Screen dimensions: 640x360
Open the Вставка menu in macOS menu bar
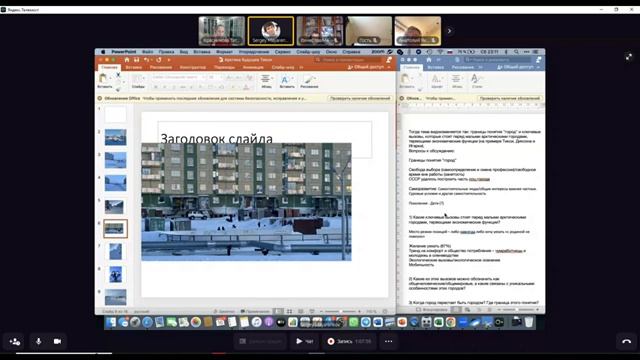(x=202, y=52)
